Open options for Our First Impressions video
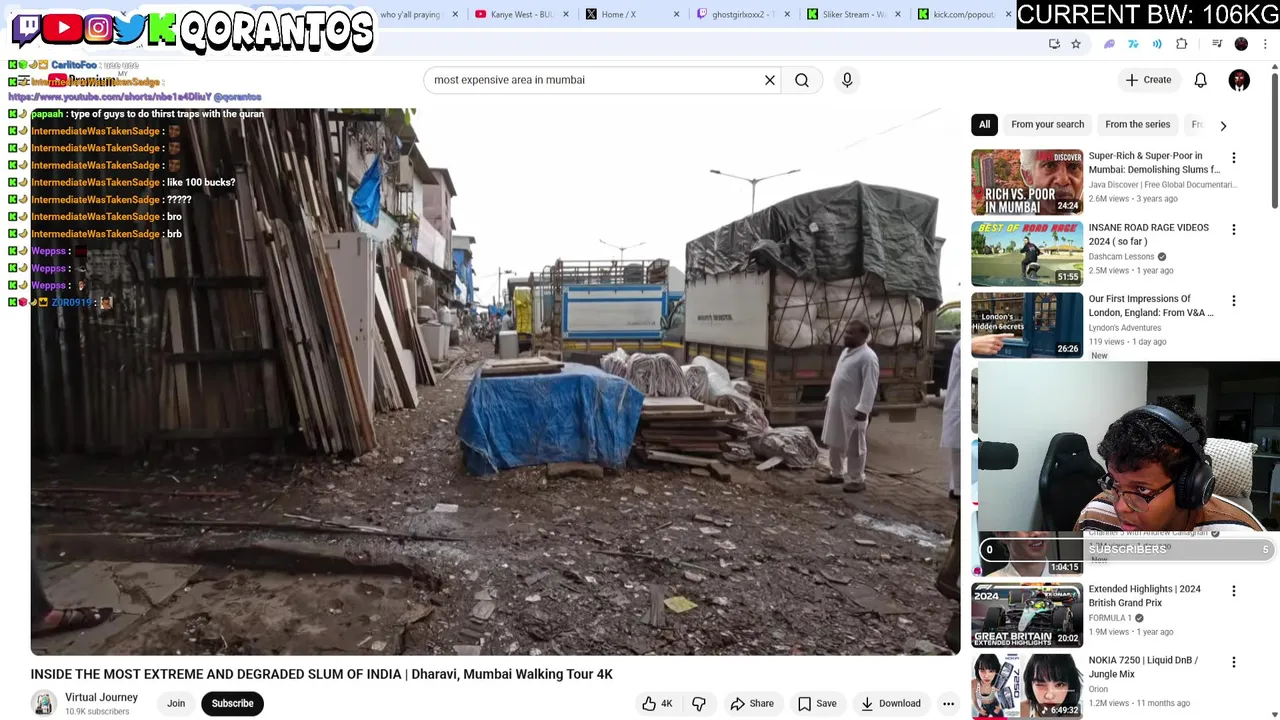The height and width of the screenshot is (720, 1280). click(x=1233, y=301)
